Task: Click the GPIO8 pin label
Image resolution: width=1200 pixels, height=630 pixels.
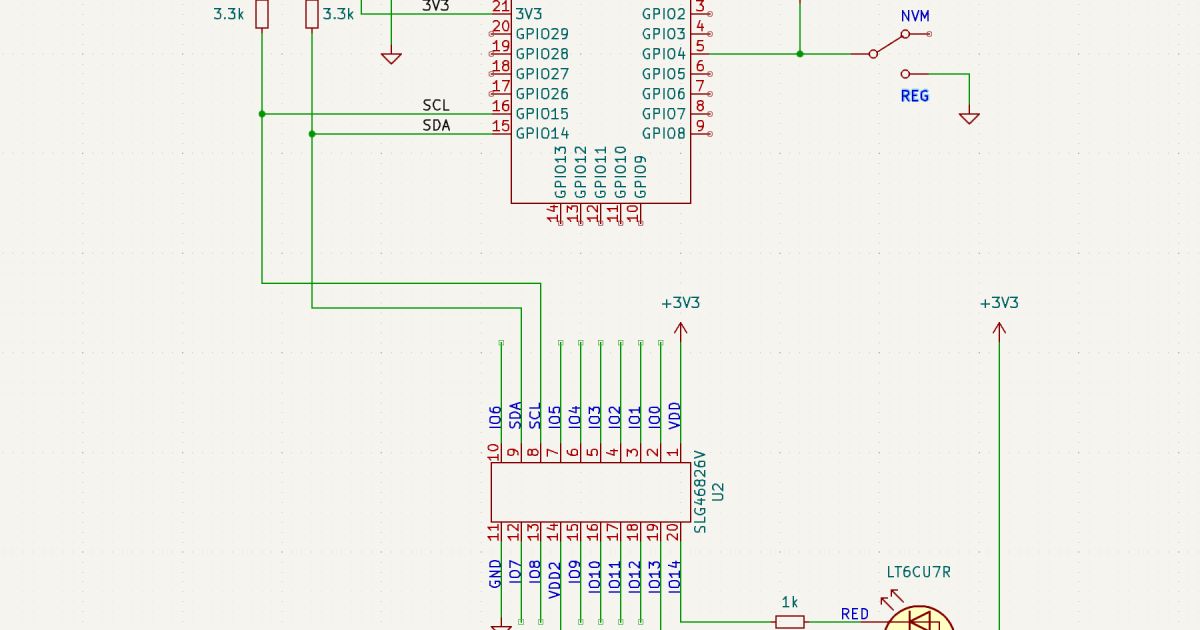Action: tap(664, 133)
